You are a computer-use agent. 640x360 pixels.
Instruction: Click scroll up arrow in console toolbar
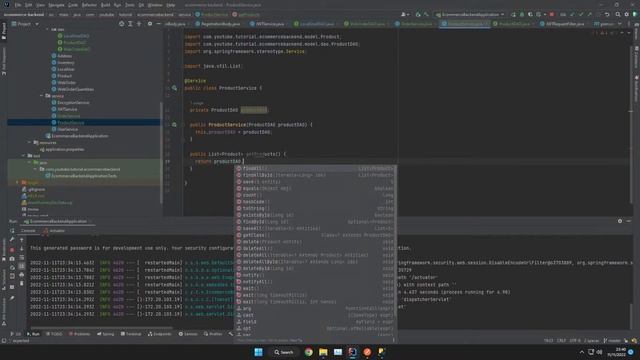[x=22, y=240]
